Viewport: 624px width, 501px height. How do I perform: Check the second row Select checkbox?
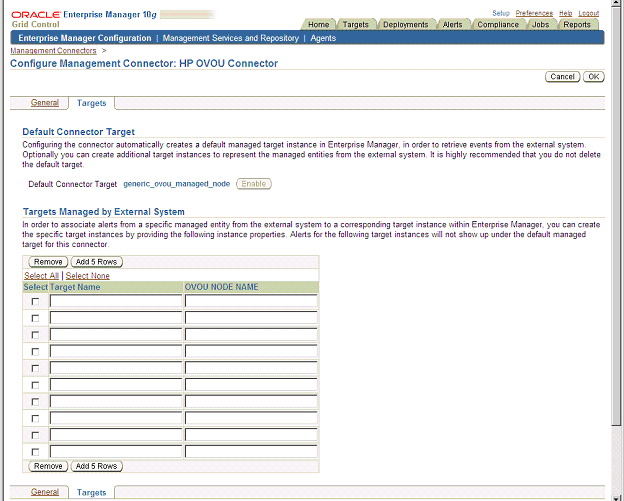tap(35, 318)
